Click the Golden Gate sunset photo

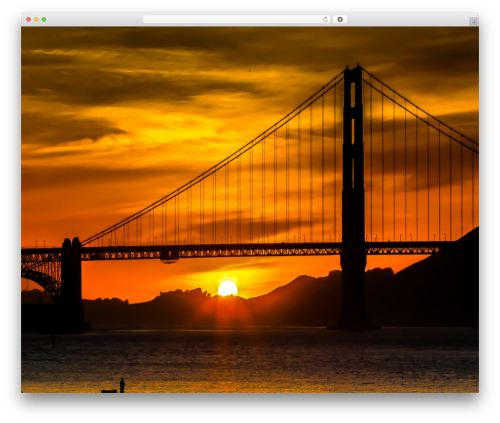(250, 210)
